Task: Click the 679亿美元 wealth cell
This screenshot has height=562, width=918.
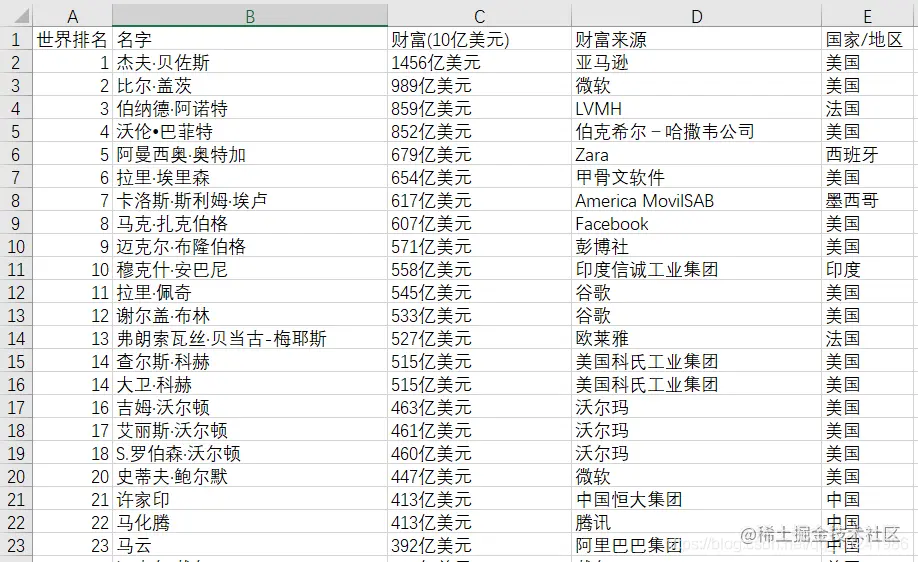Action: tap(479, 155)
